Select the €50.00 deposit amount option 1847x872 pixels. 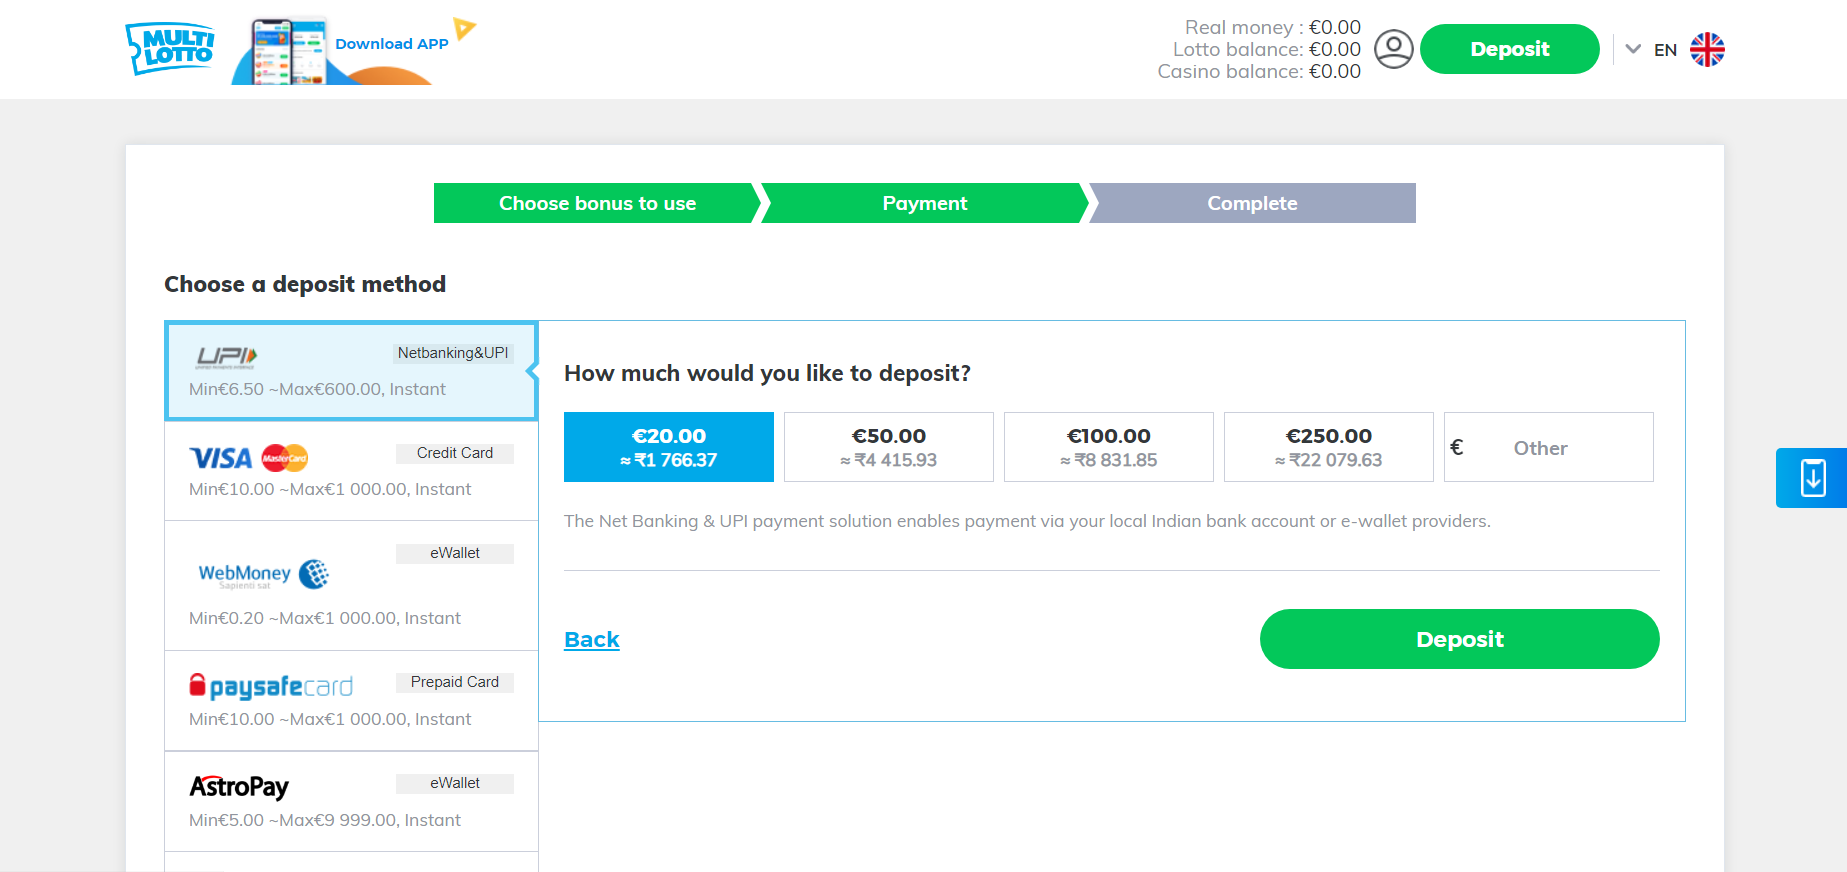pyautogui.click(x=888, y=446)
